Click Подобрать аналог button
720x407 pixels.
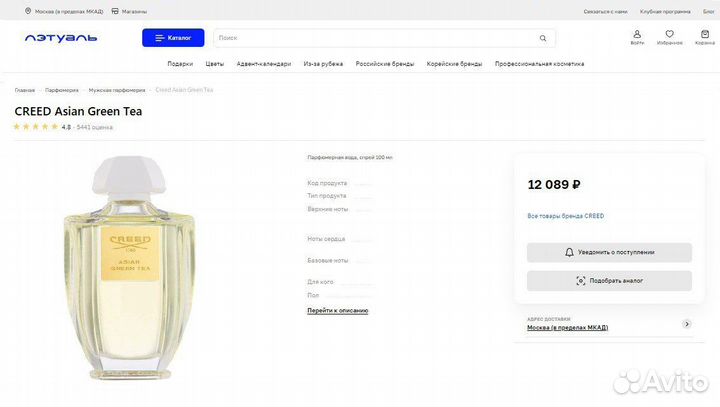609,281
